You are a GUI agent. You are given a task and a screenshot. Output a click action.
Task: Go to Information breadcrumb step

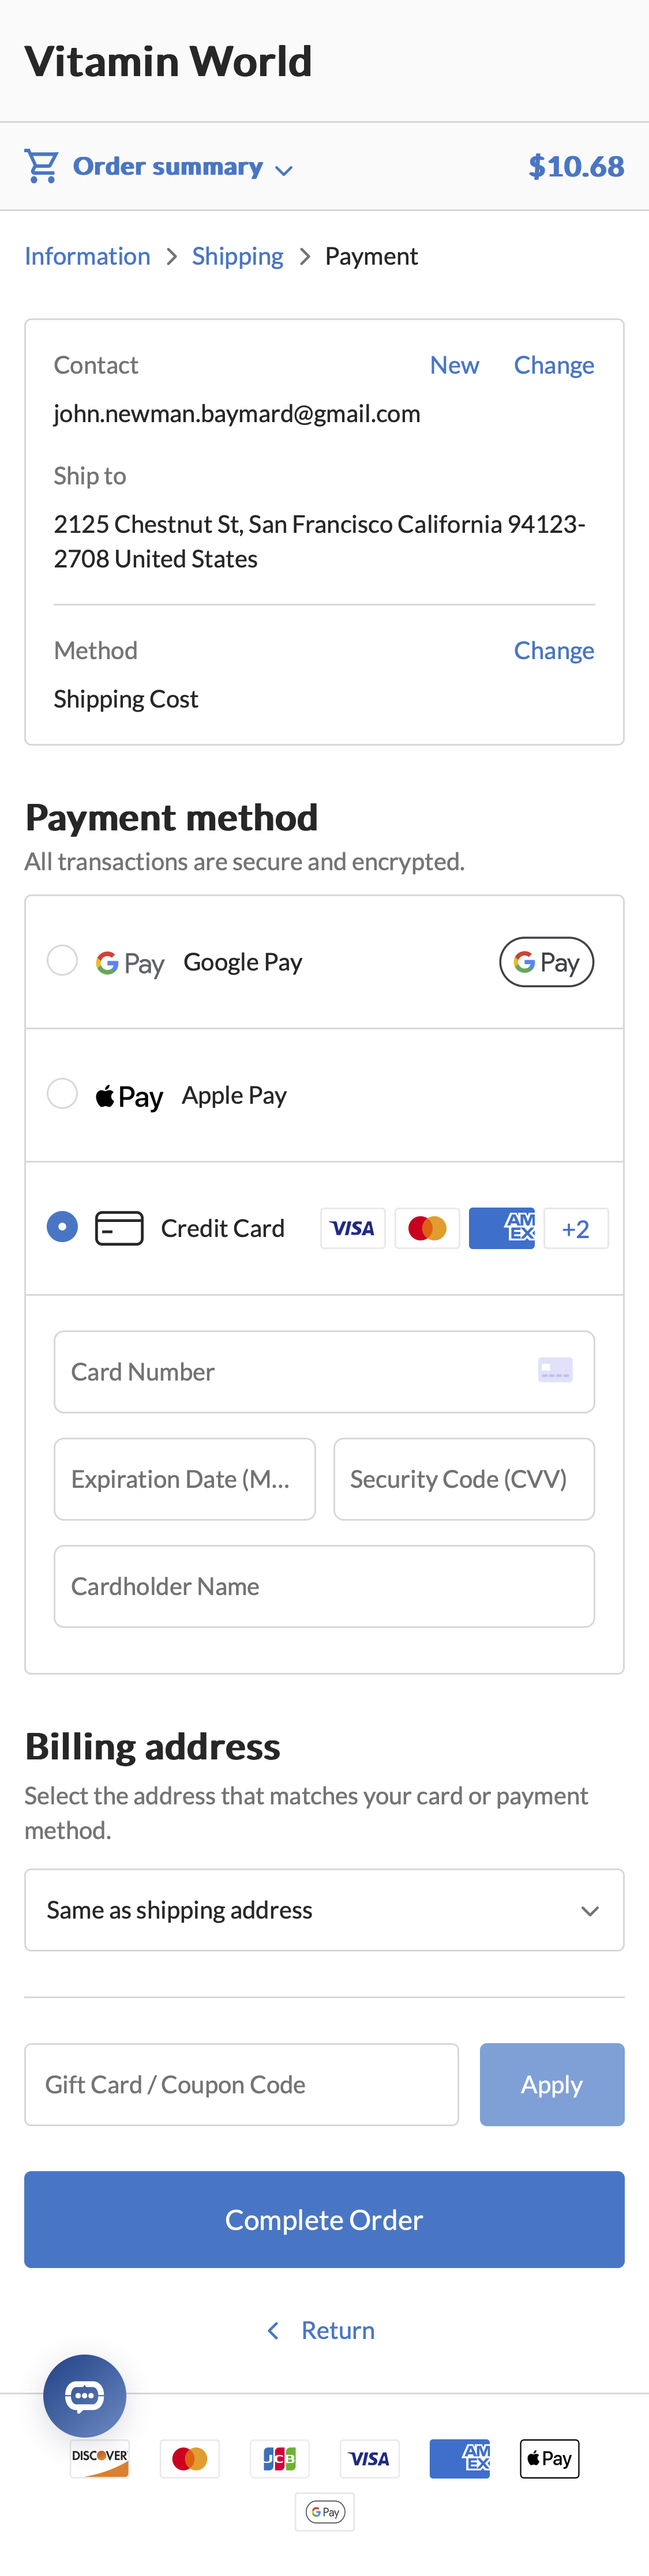coord(87,256)
